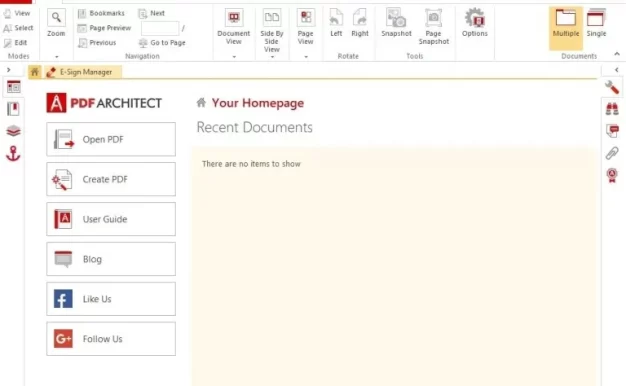Click the Zoom magnifier tool

point(56,23)
